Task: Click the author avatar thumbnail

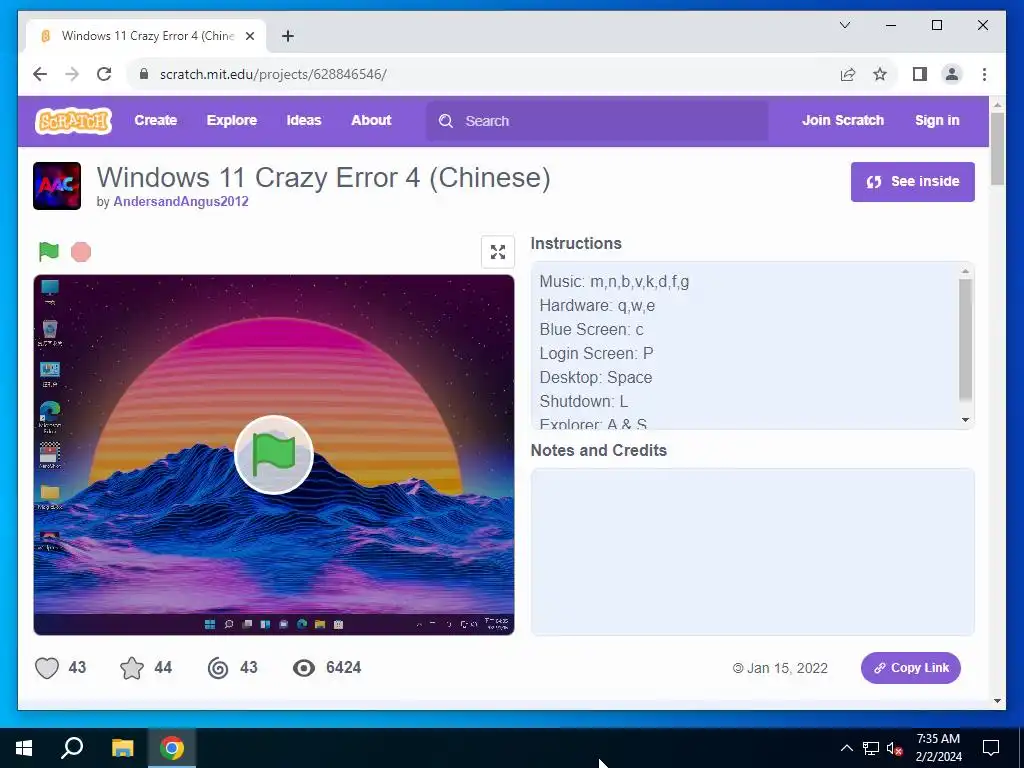Action: click(57, 185)
